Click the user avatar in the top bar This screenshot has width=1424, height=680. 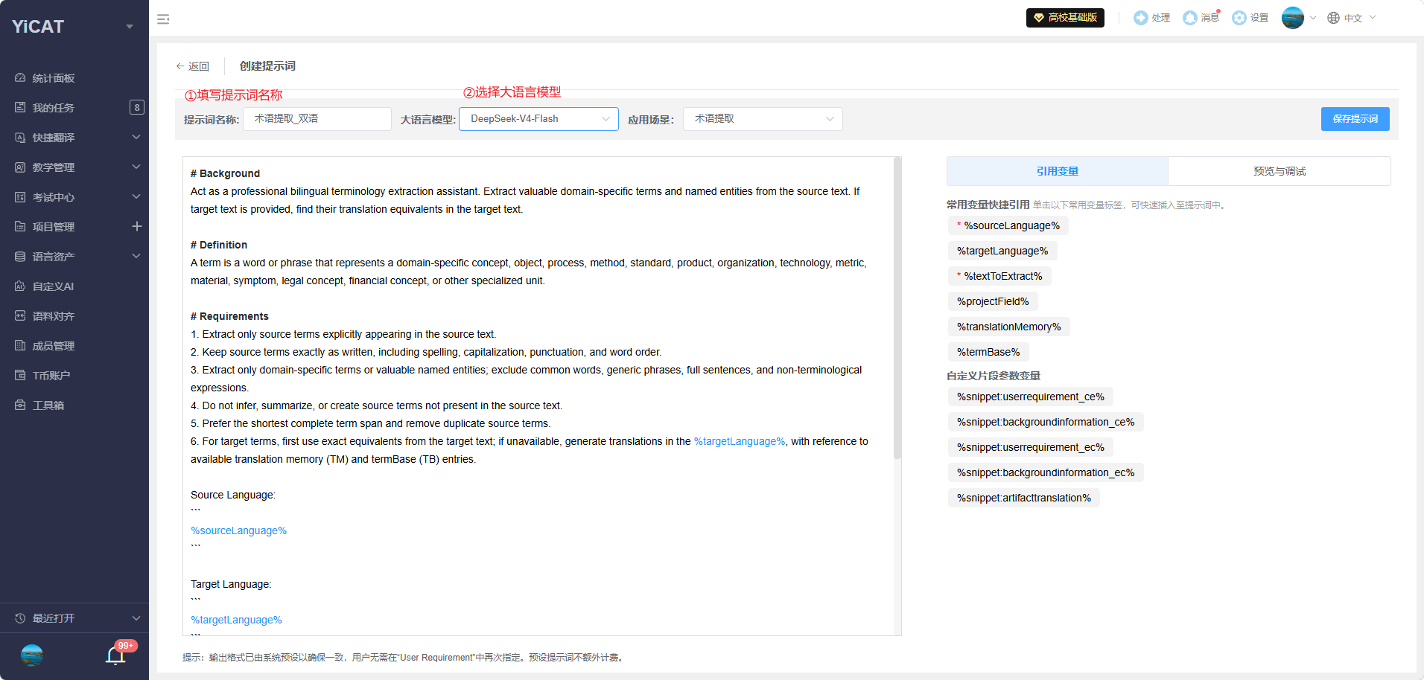(1293, 18)
